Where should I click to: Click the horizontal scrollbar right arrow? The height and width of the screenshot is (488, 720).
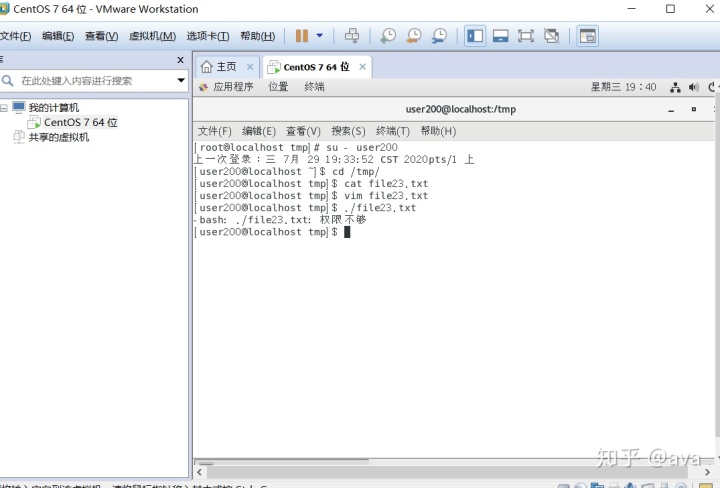pos(707,471)
